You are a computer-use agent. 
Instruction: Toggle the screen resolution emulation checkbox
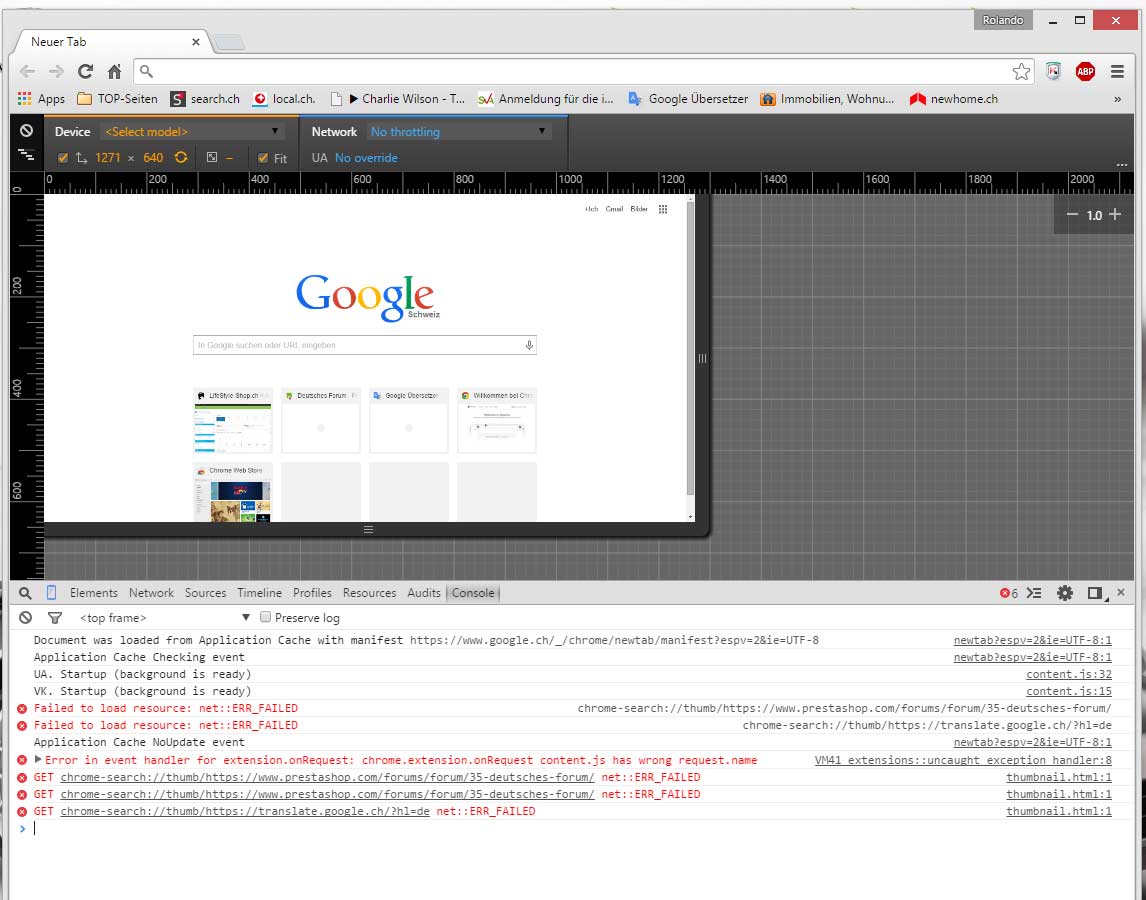pos(63,158)
